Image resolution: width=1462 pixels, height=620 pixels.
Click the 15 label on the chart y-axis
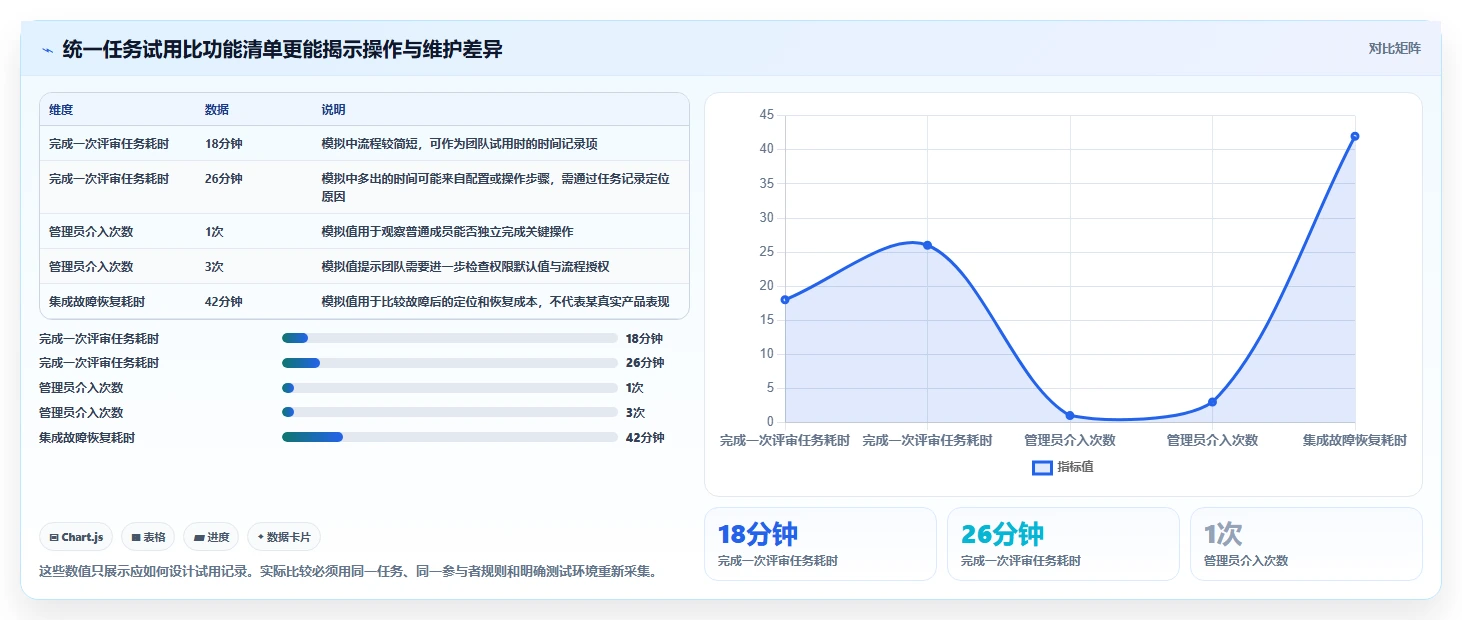click(x=767, y=320)
